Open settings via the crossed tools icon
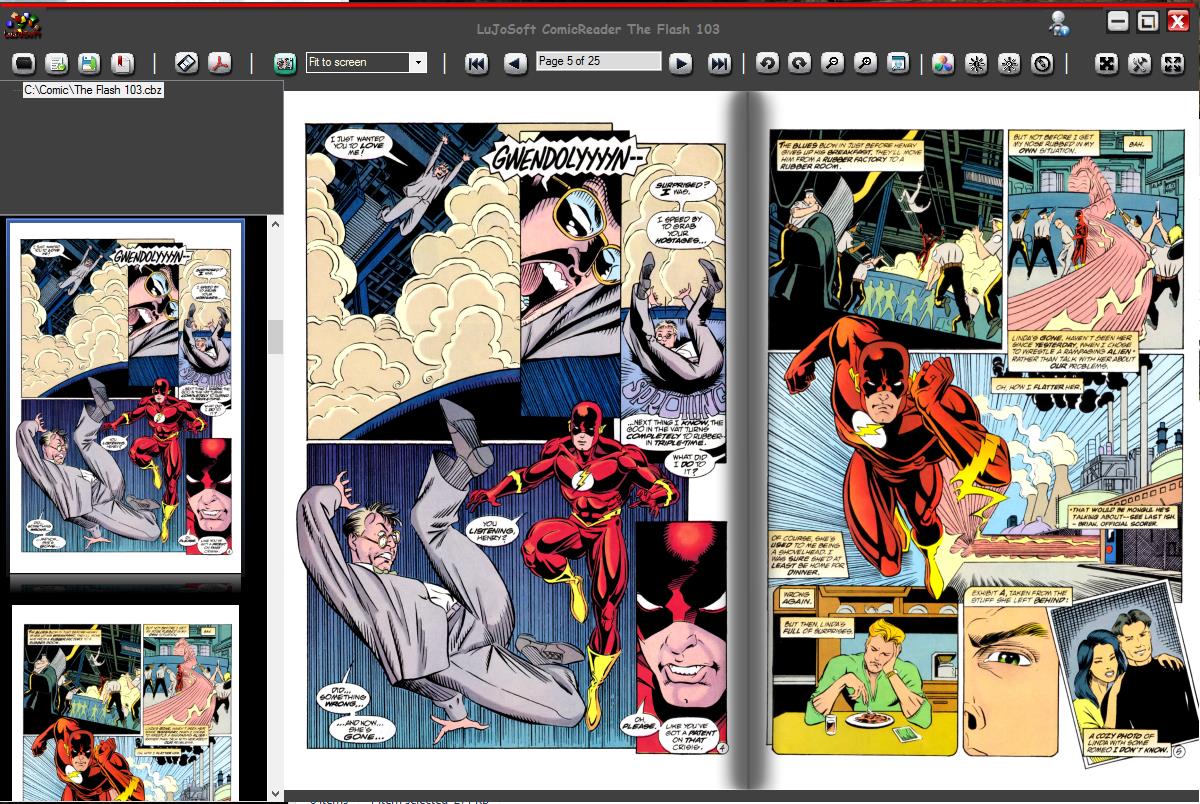This screenshot has width=1200, height=804. (x=1139, y=63)
